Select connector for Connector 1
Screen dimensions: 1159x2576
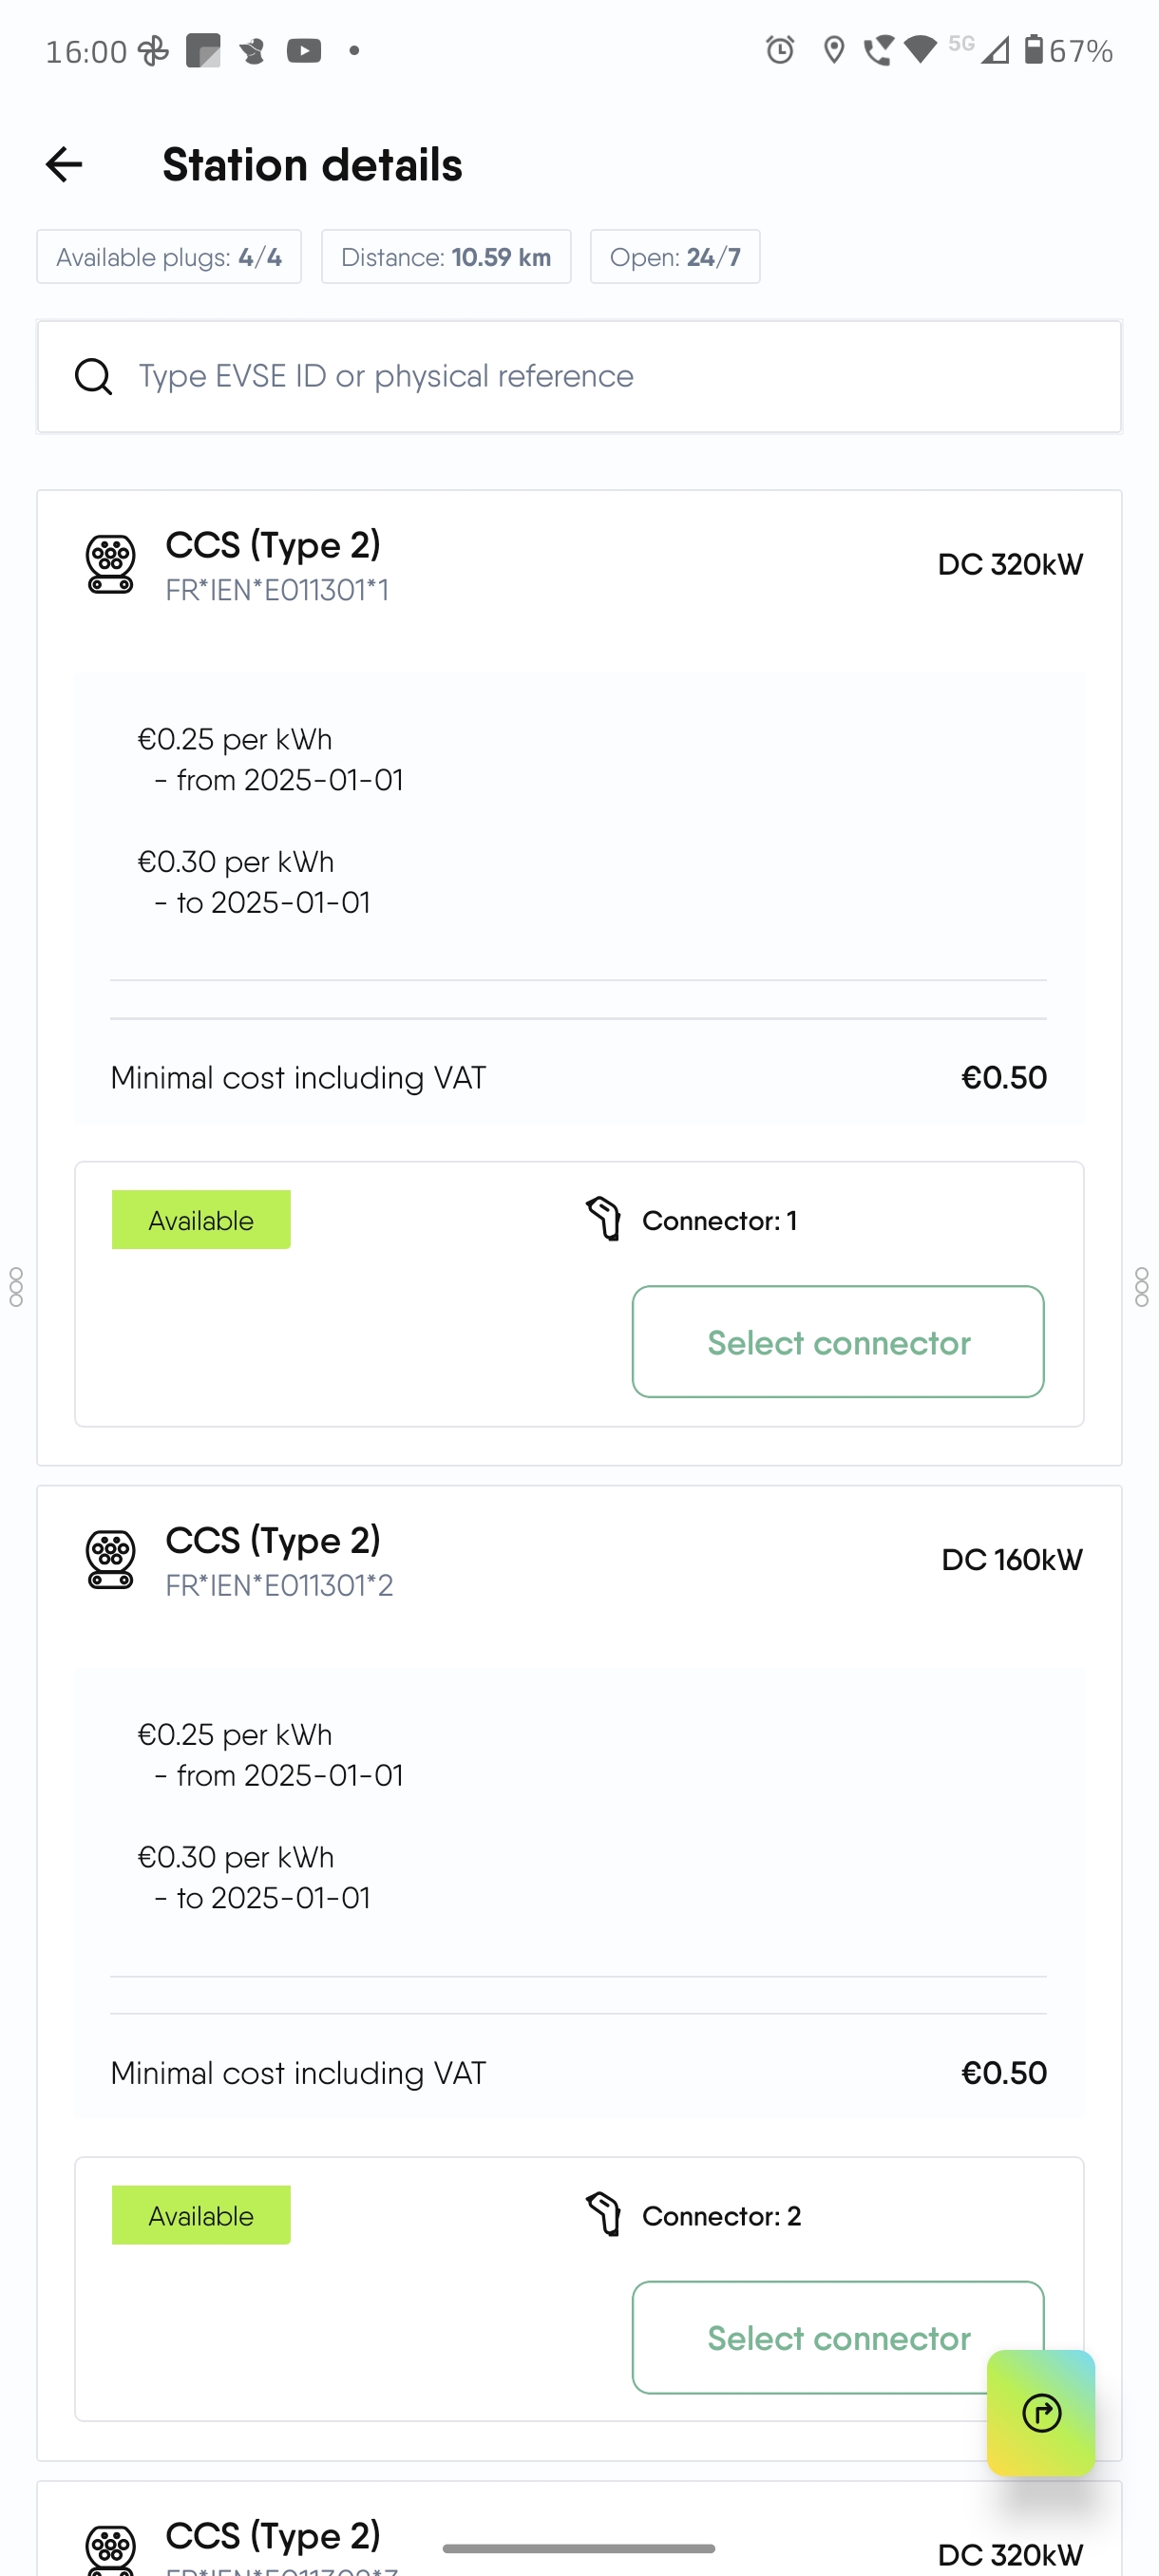click(x=838, y=1341)
